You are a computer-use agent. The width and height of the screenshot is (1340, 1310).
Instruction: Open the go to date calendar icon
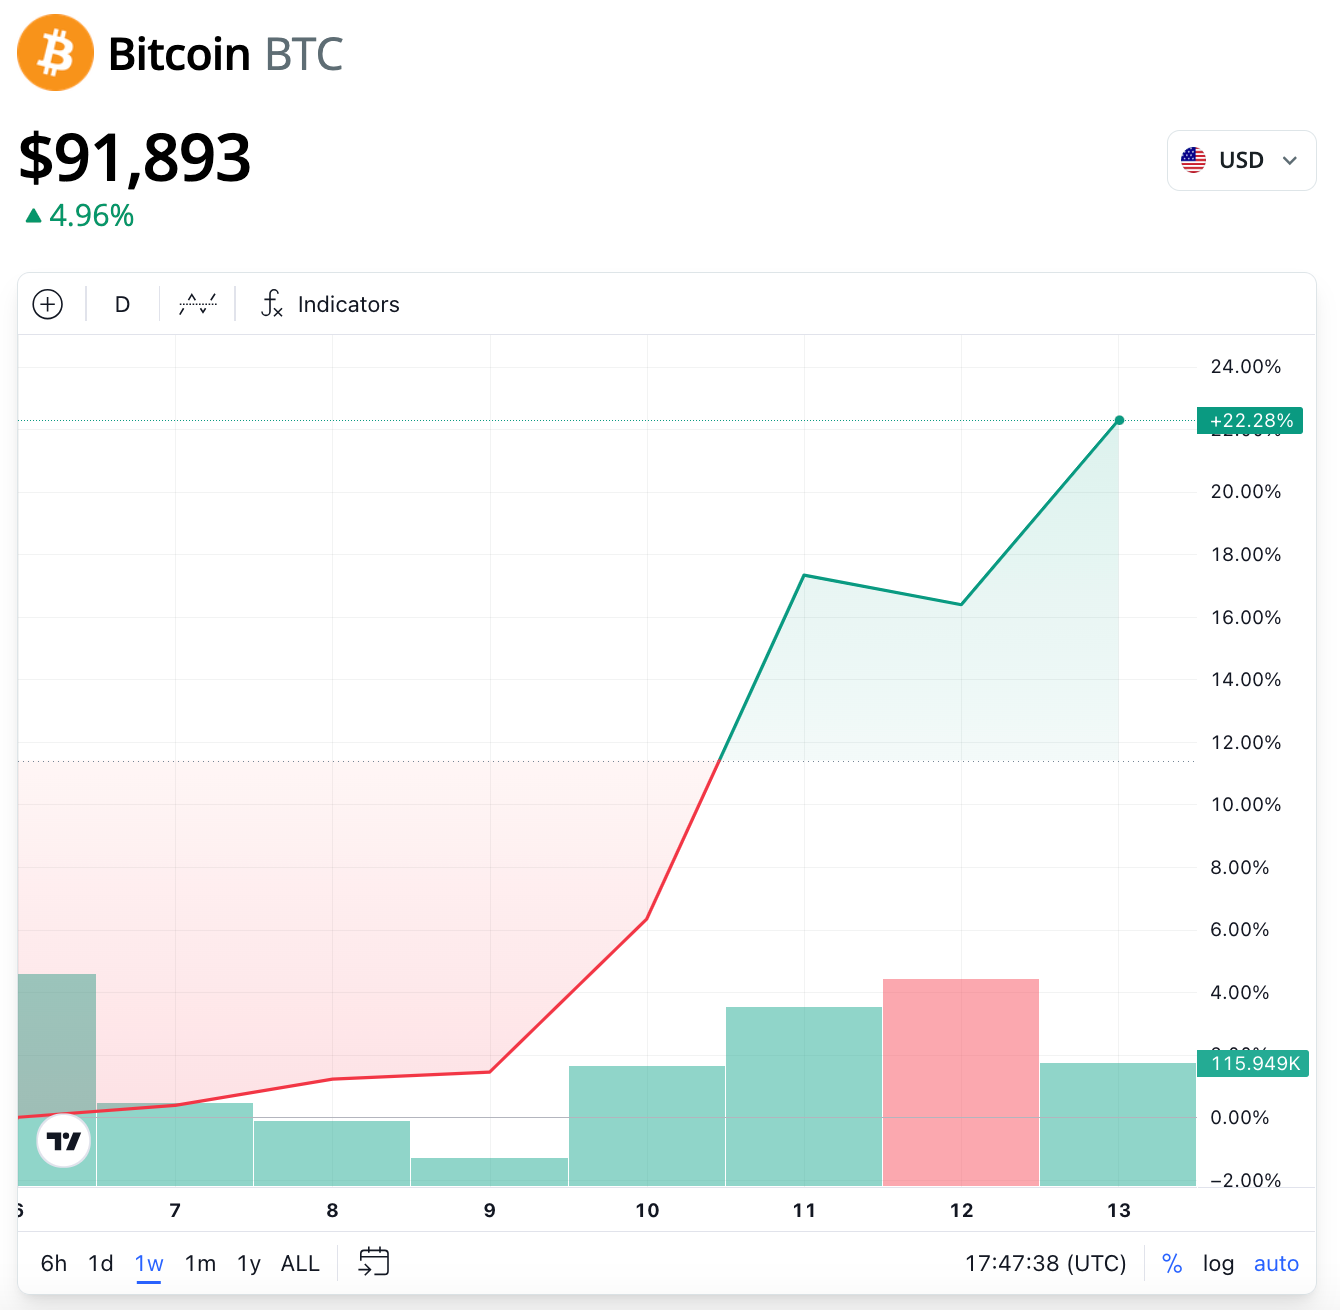click(374, 1262)
